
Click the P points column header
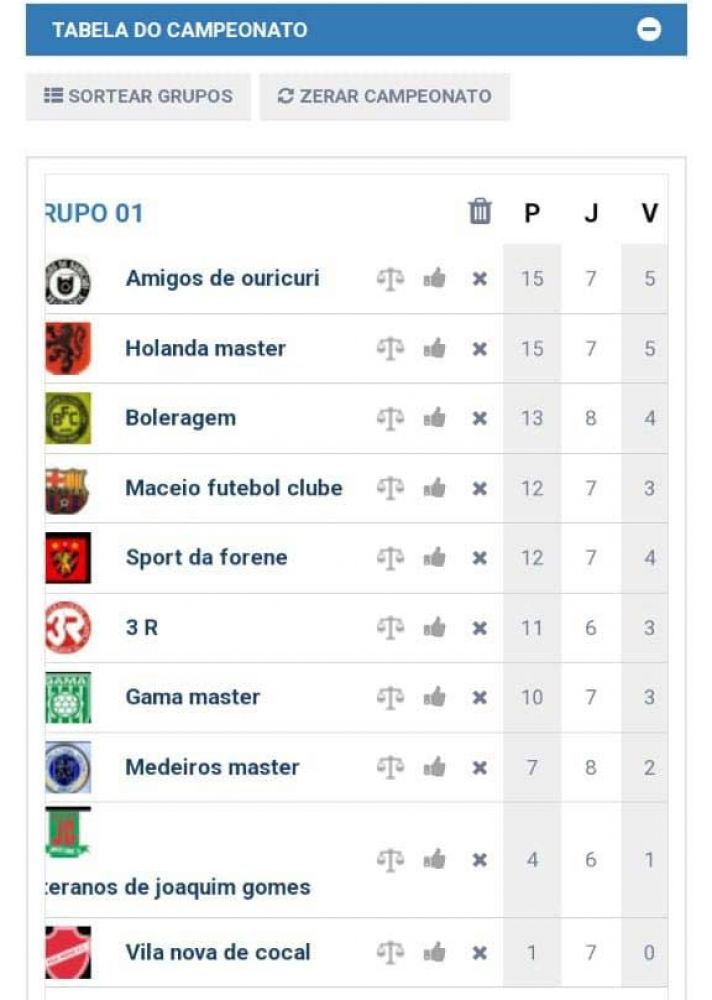532,213
